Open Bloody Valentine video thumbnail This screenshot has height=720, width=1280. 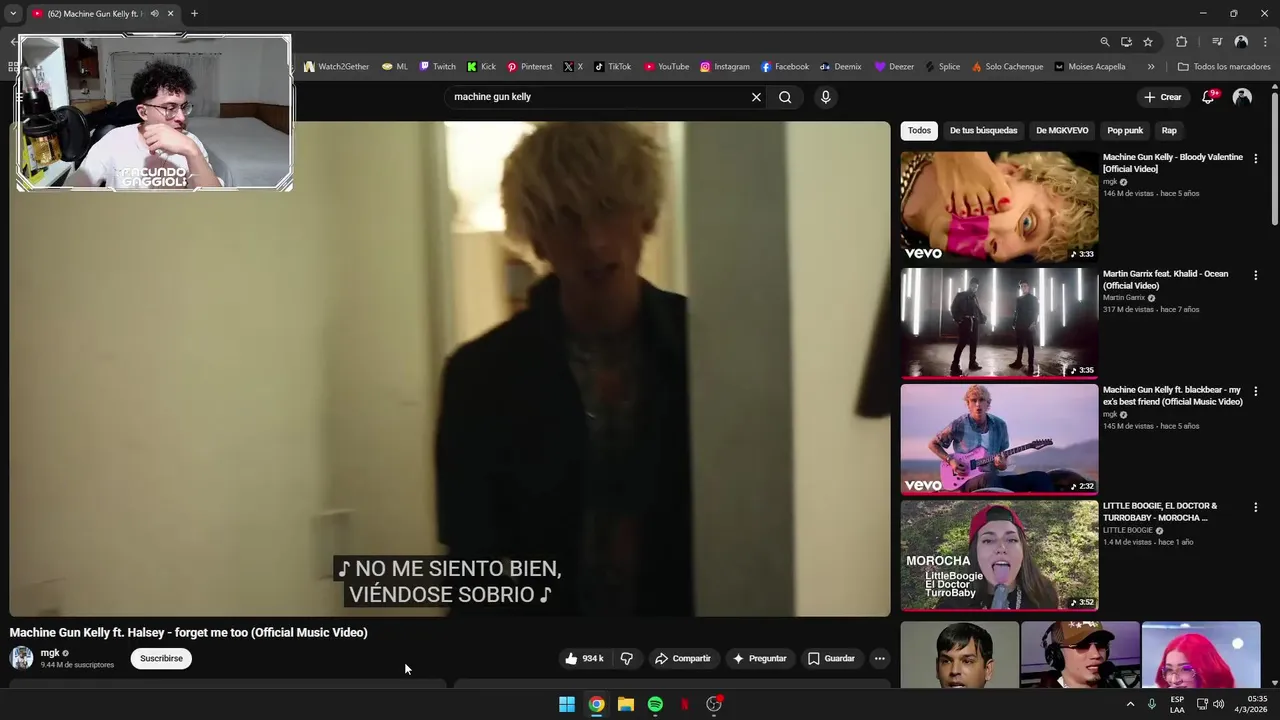coord(999,207)
